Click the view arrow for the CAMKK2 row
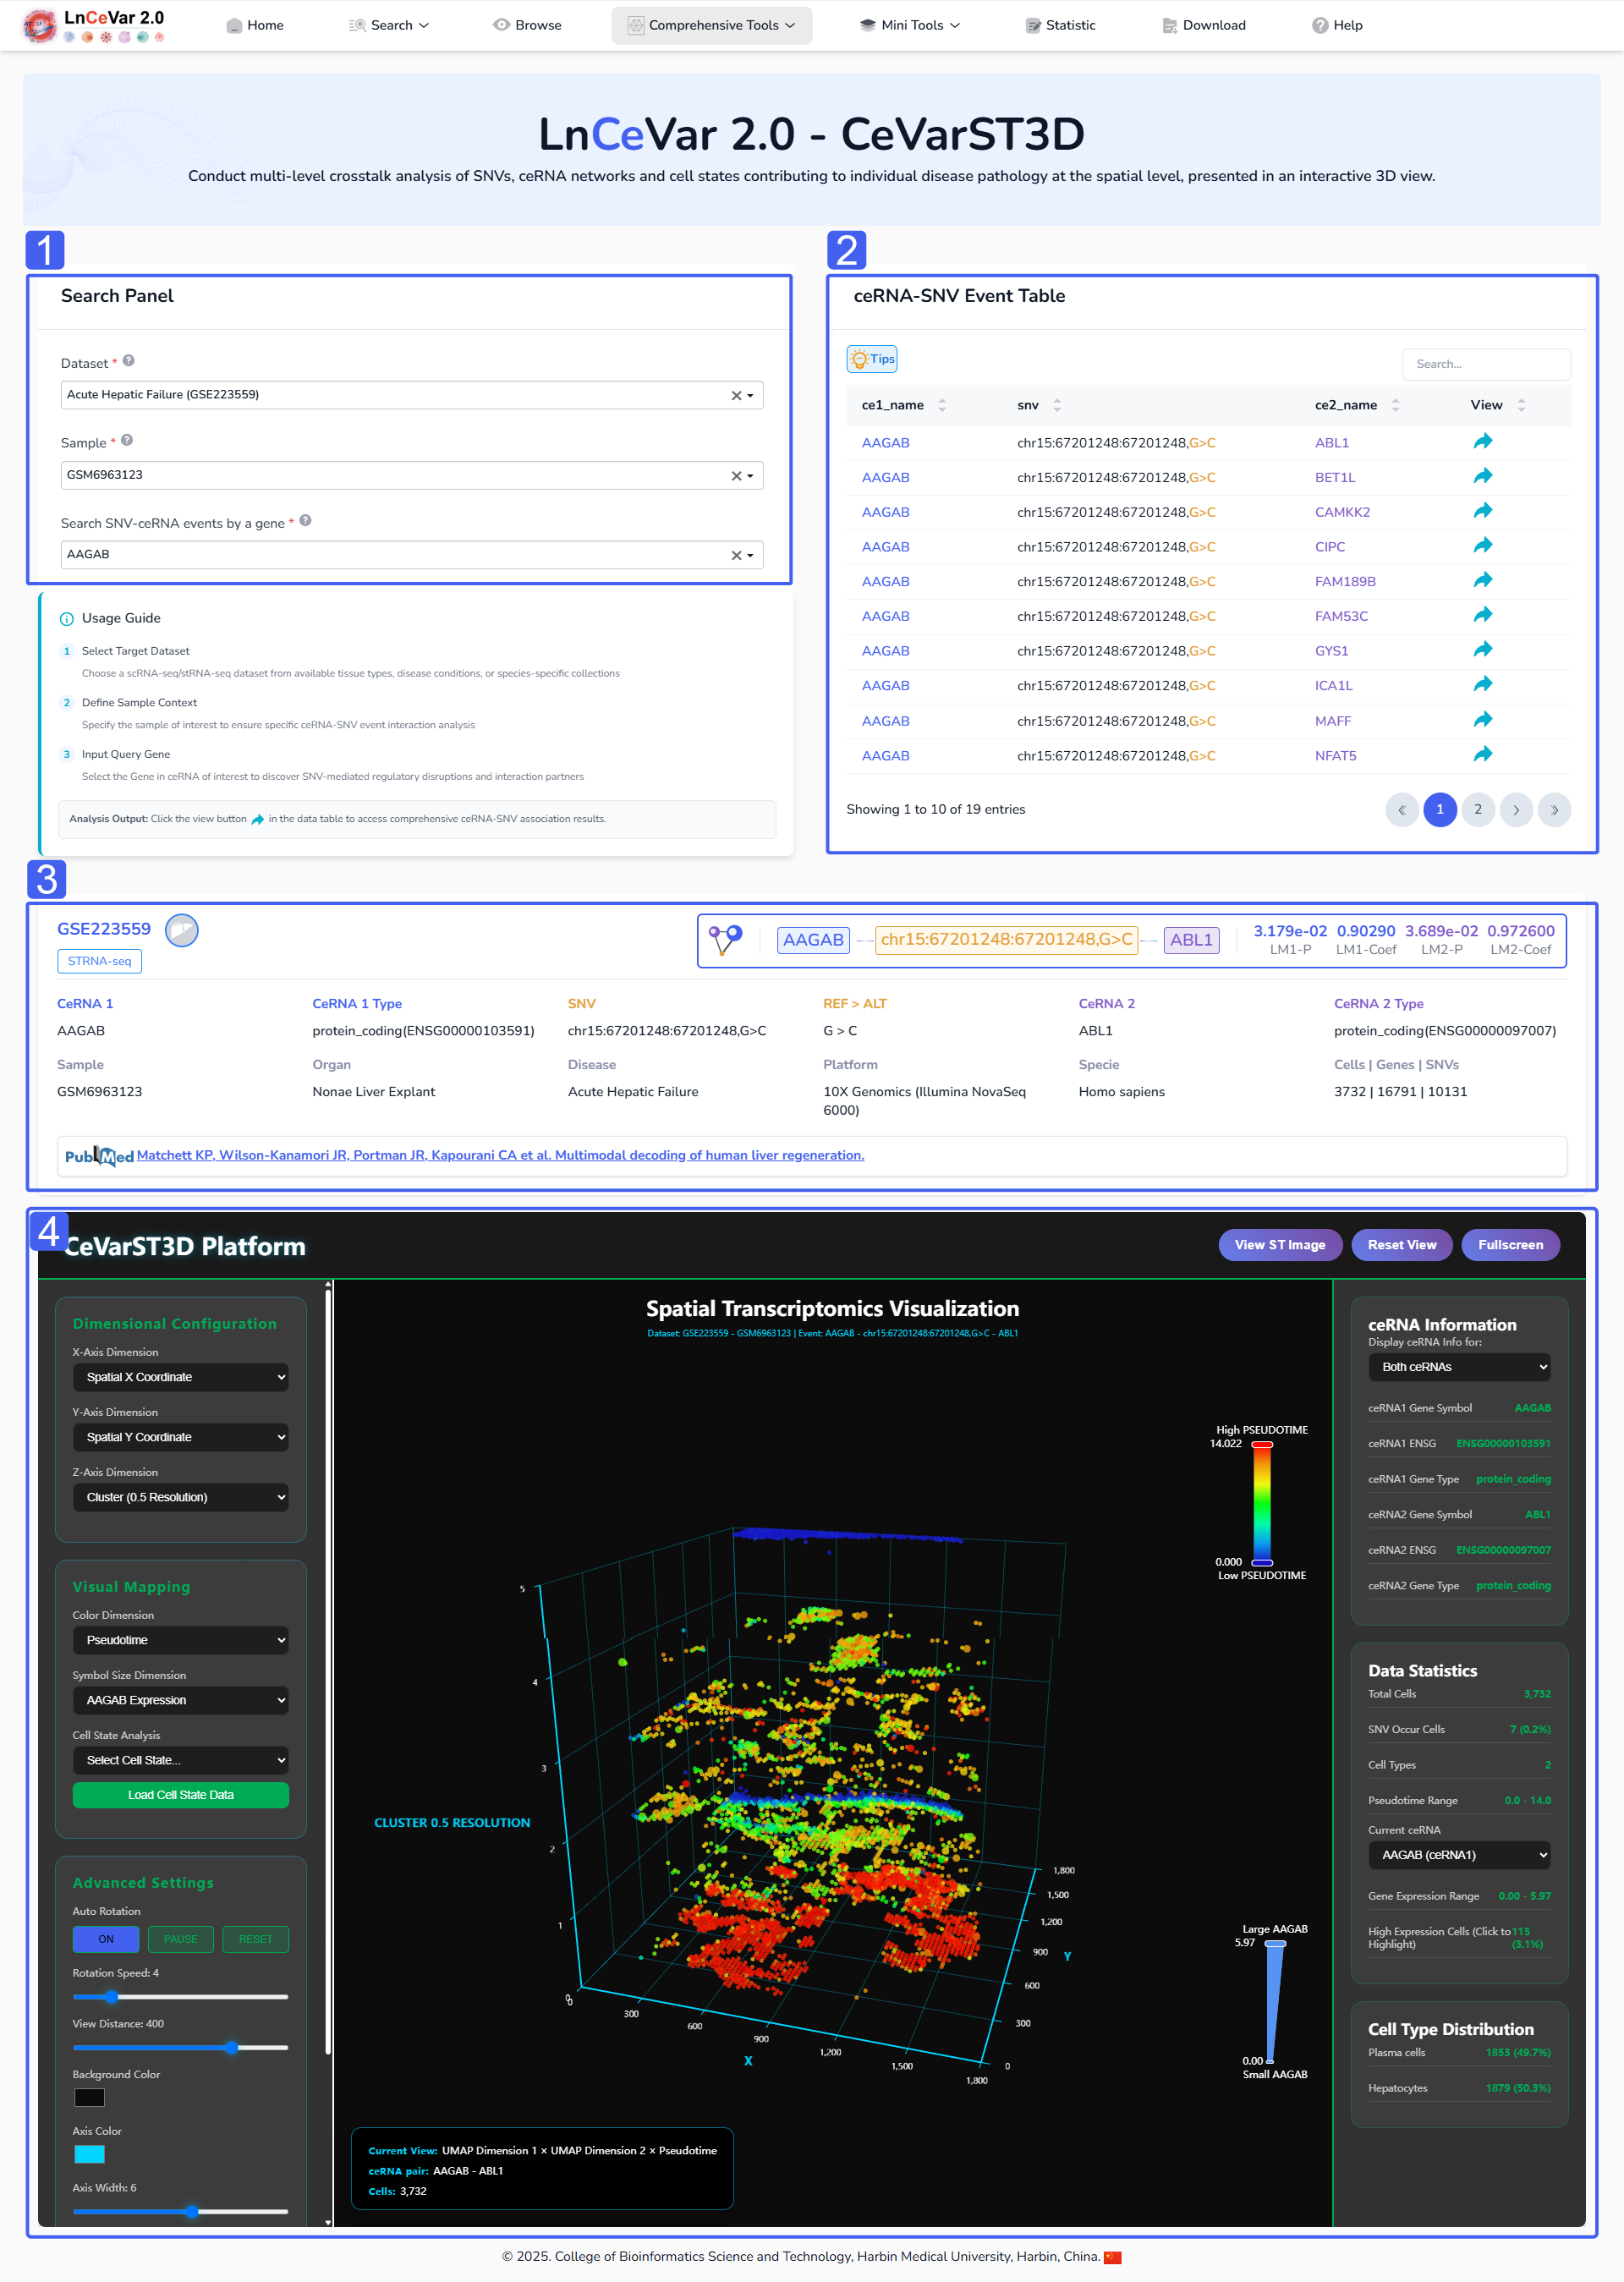1624x2282 pixels. [1482, 511]
